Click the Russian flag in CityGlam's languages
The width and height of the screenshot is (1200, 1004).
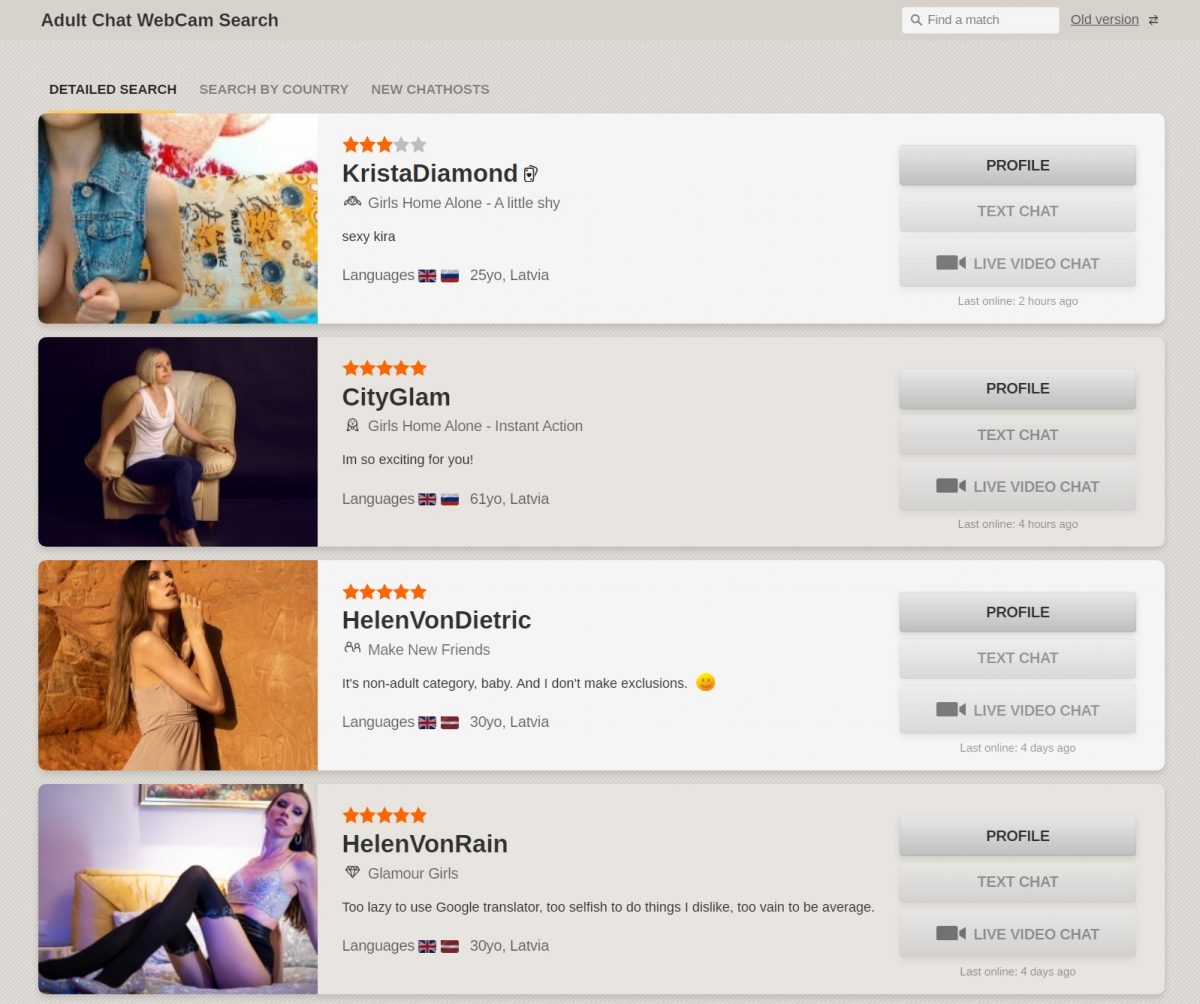pos(450,499)
